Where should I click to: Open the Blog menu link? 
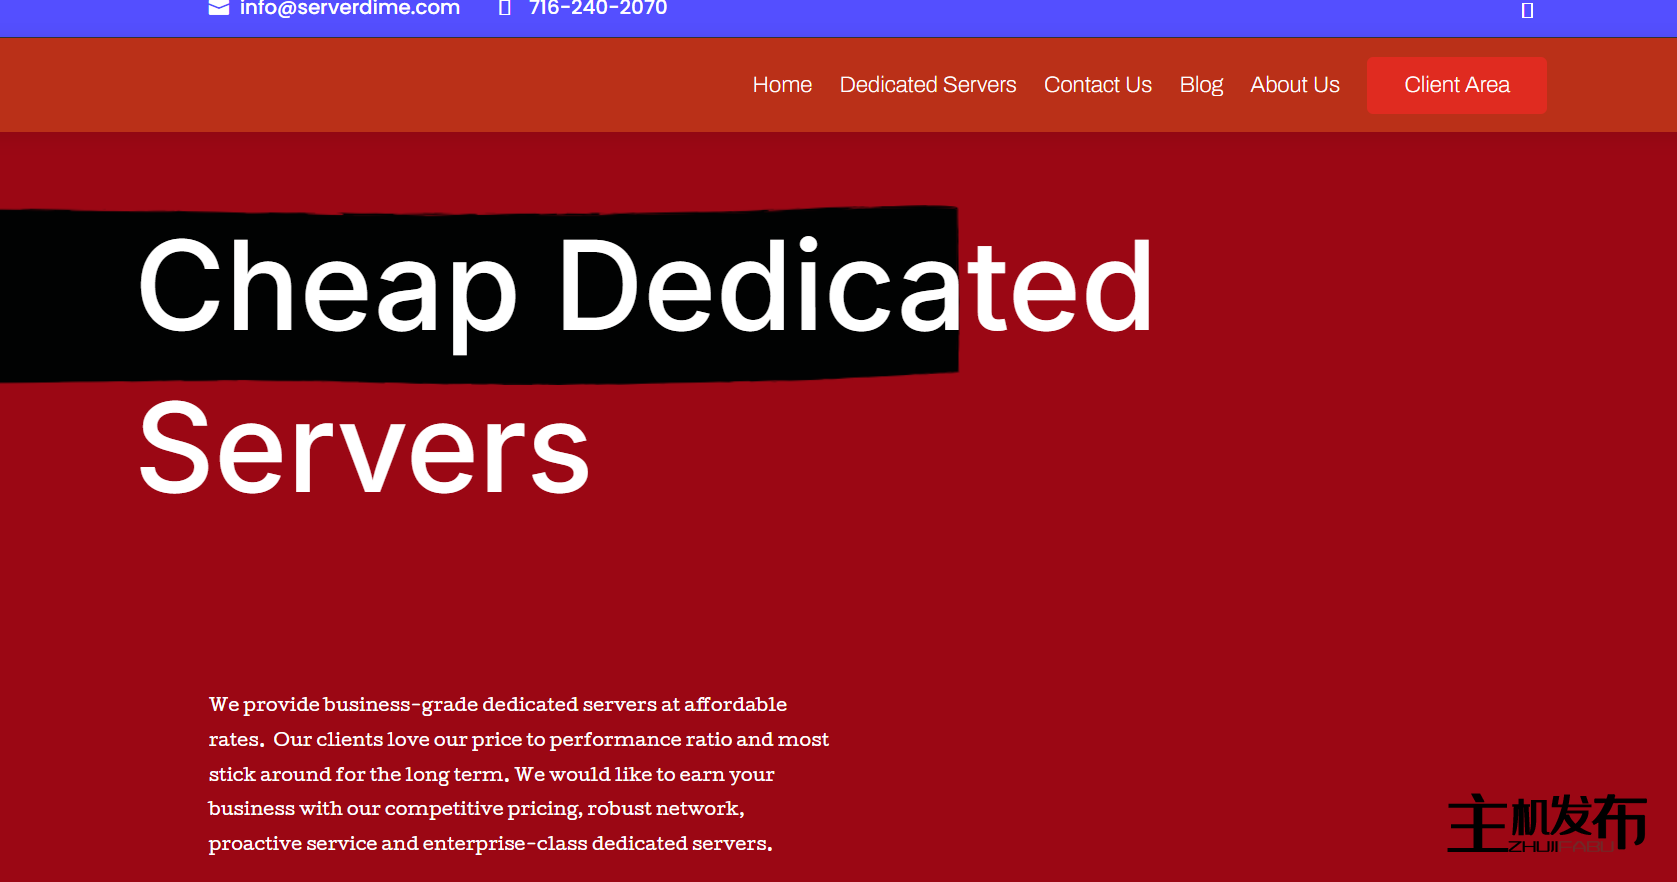pyautogui.click(x=1200, y=85)
